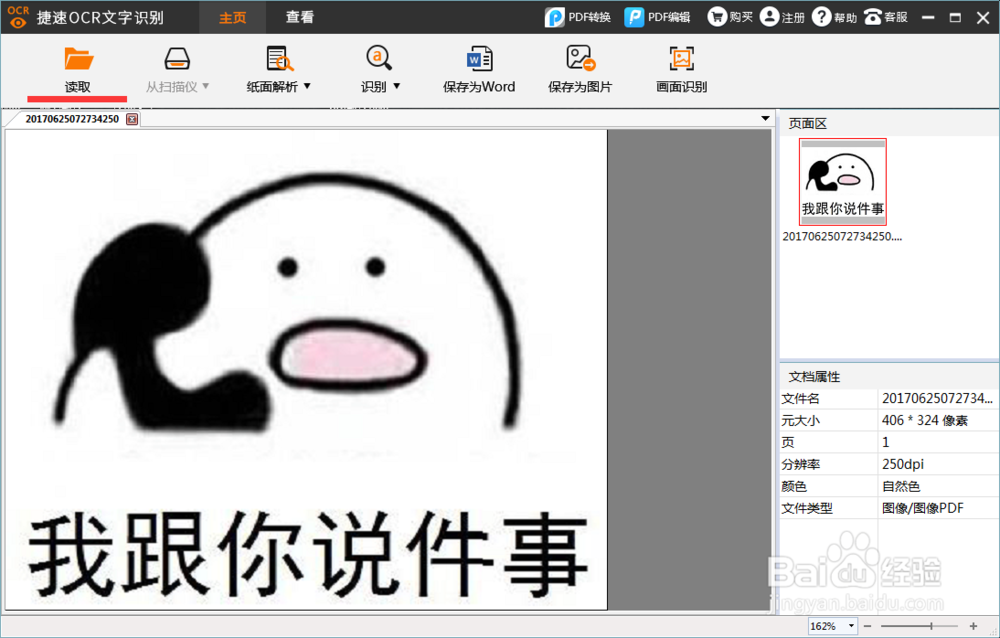Click the 页 property label
Viewport: 1000px width, 638px height.
pyautogui.click(x=788, y=443)
